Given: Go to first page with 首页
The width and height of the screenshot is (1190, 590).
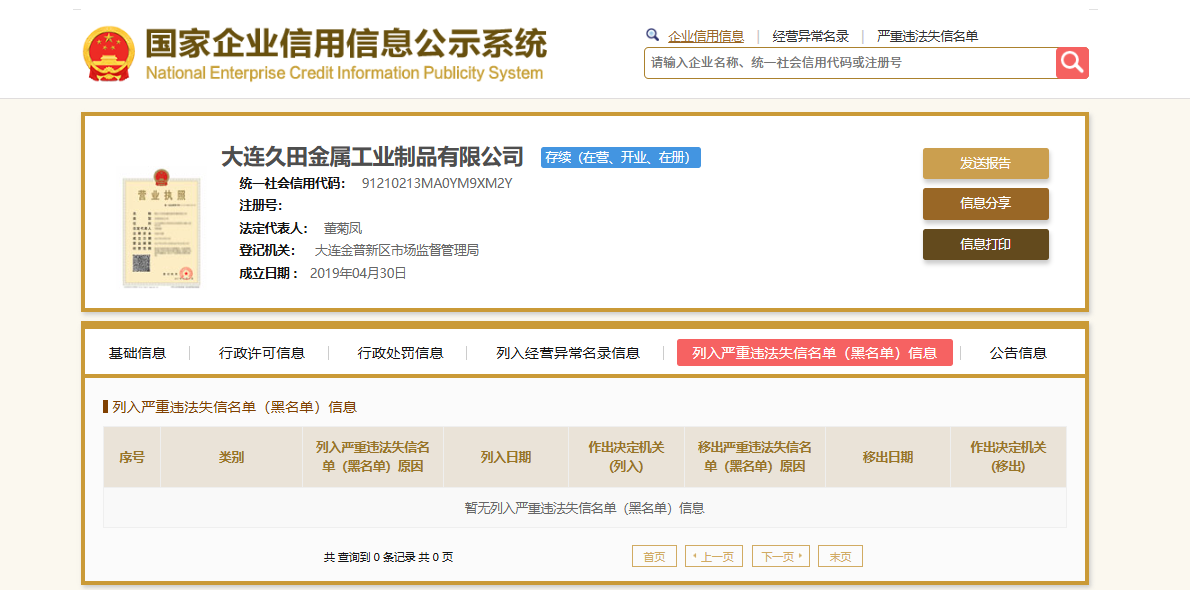Looking at the screenshot, I should click(654, 557).
